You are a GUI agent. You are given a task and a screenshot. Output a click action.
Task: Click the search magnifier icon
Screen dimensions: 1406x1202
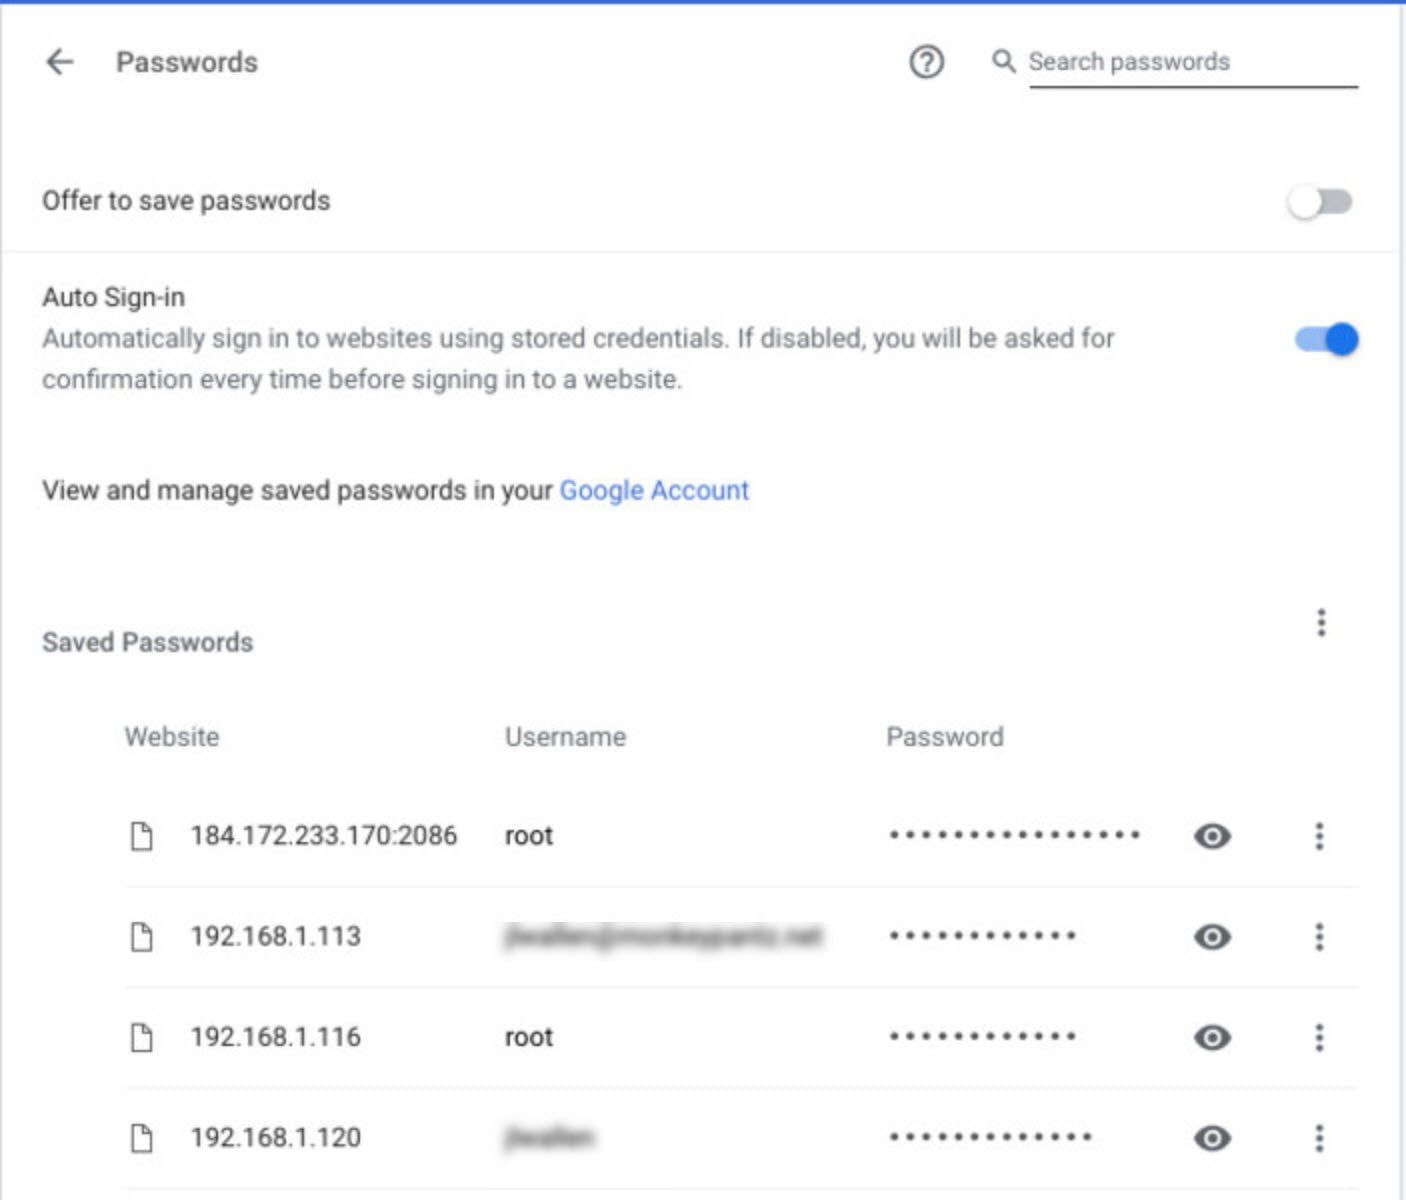point(1004,61)
